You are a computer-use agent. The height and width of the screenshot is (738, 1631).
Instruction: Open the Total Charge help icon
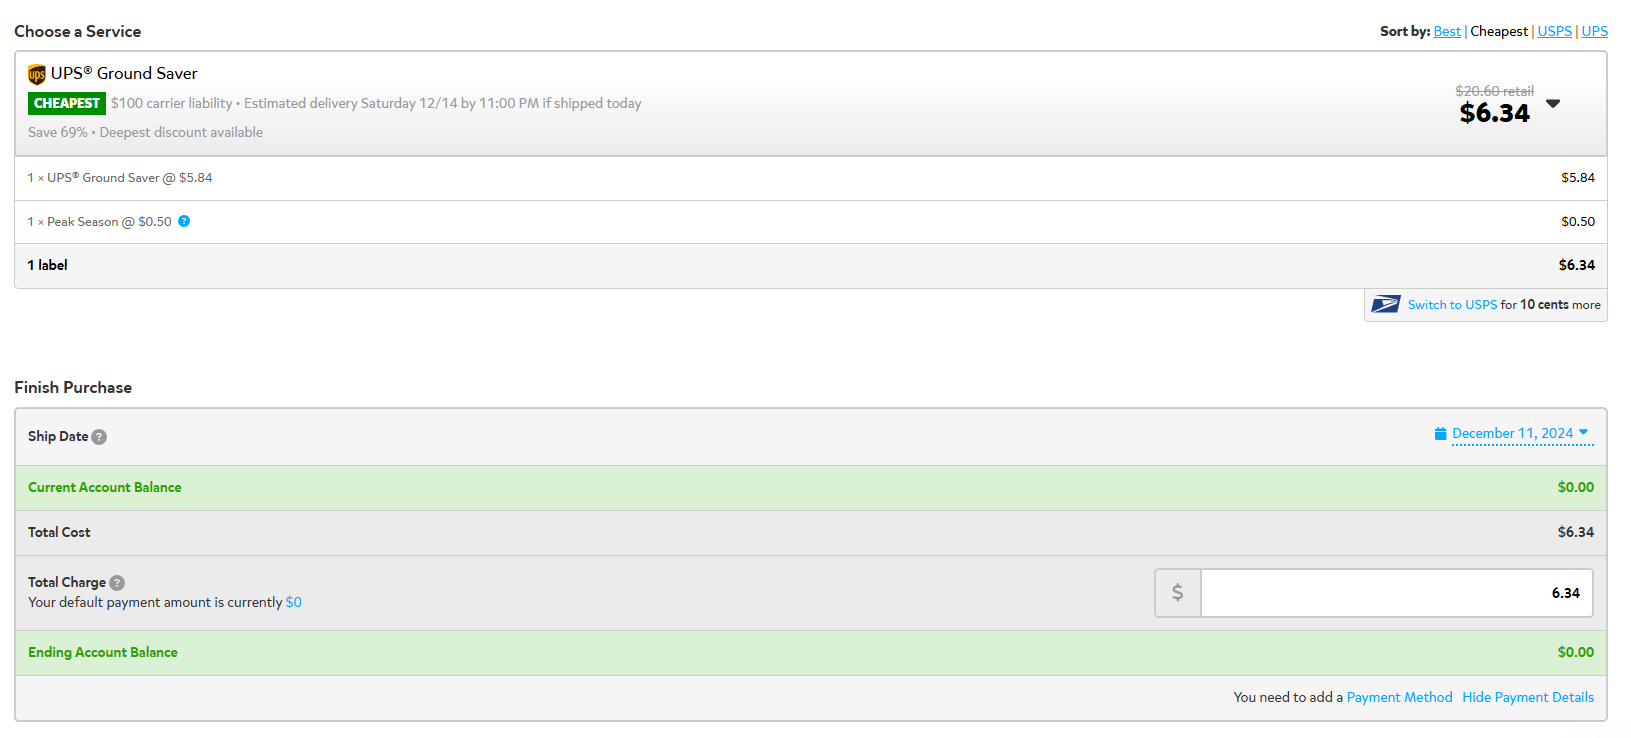117,583
